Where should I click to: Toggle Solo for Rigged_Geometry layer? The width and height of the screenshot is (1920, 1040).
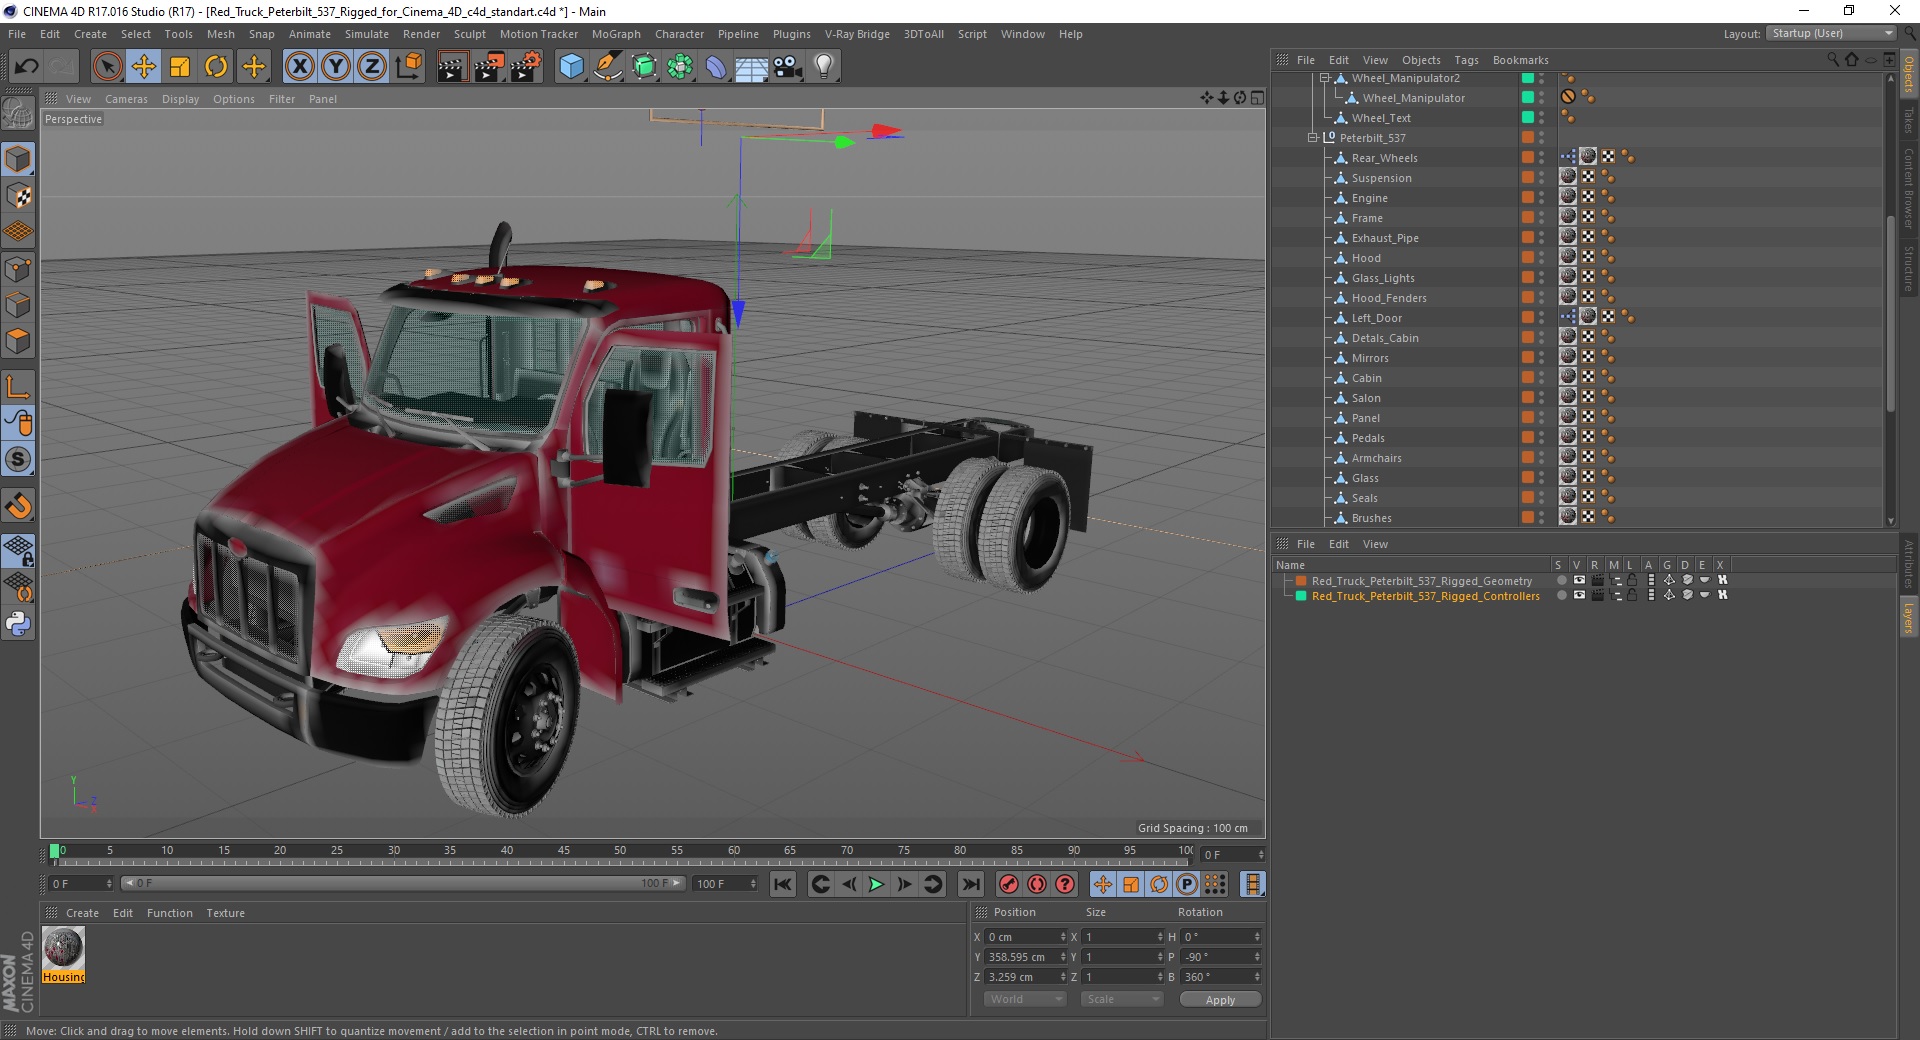click(1561, 581)
